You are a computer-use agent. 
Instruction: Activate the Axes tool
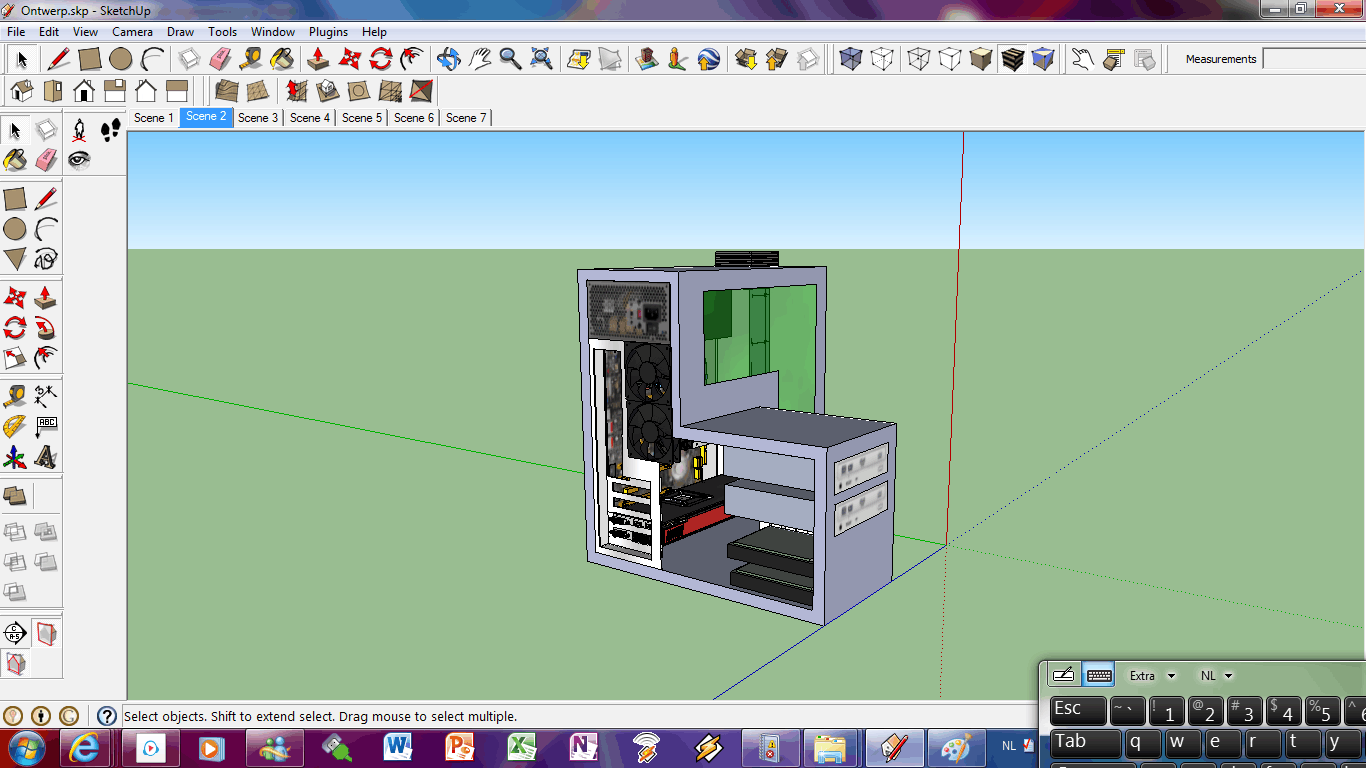pos(15,457)
